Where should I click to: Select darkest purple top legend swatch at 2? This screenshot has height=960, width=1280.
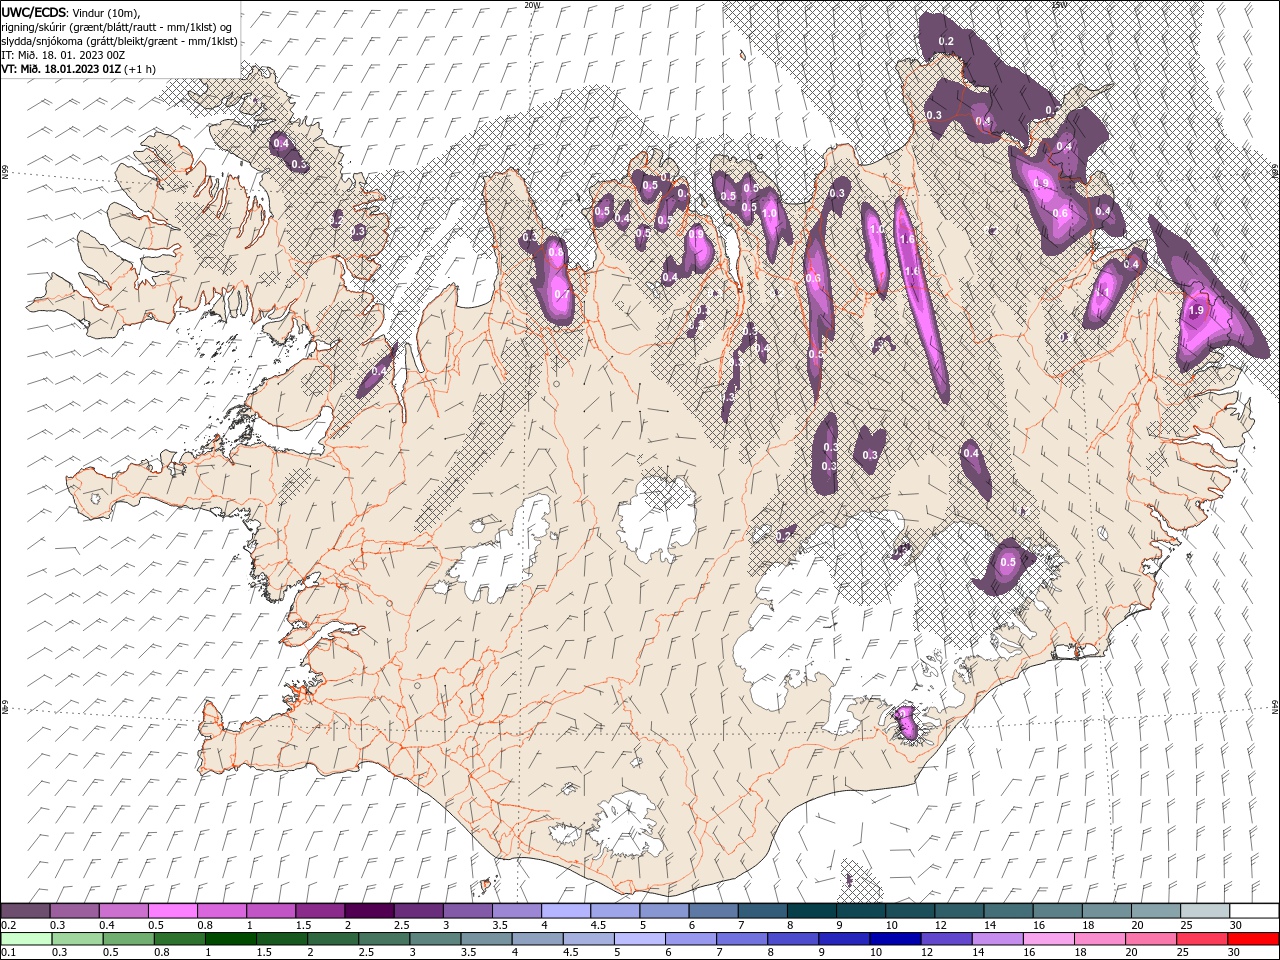[x=368, y=911]
